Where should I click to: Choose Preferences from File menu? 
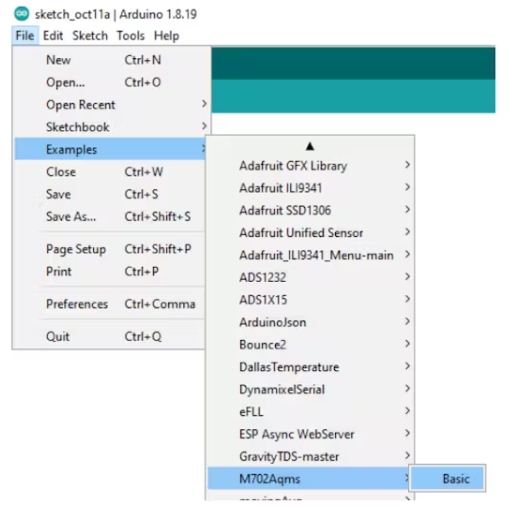point(110,304)
